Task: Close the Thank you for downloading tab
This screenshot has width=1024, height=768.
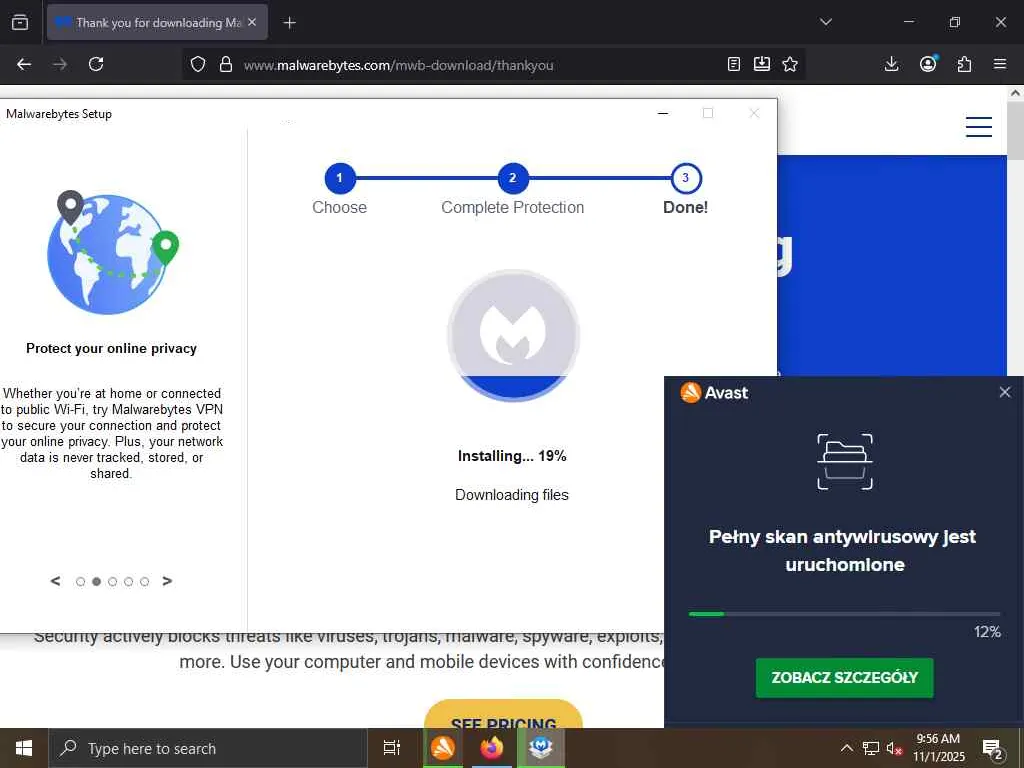Action: click(253, 22)
